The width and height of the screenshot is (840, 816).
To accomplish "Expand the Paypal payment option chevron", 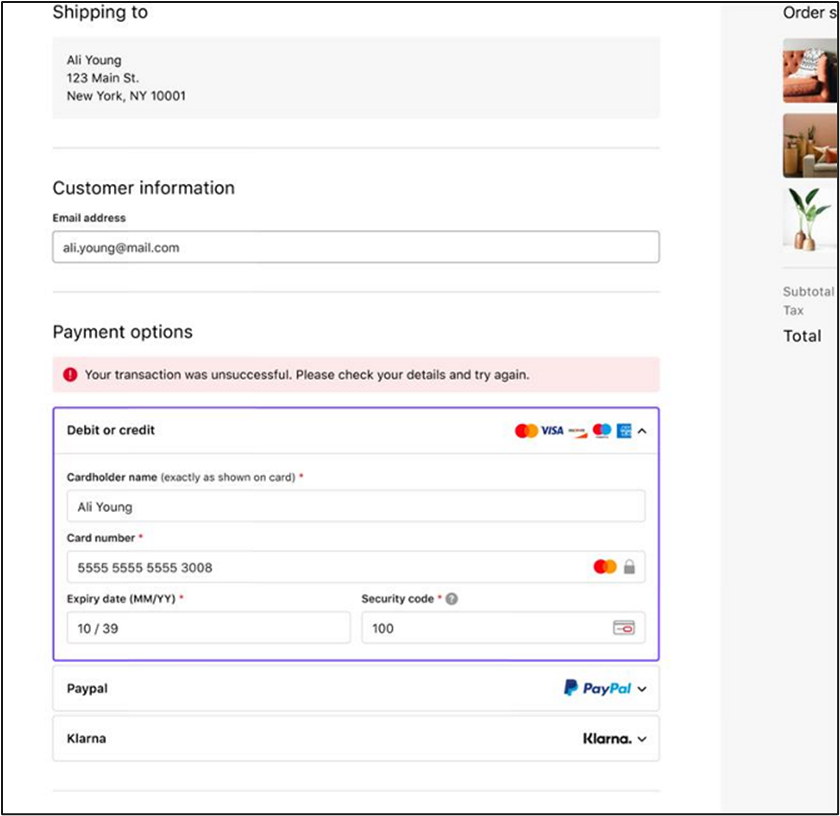I will [642, 689].
